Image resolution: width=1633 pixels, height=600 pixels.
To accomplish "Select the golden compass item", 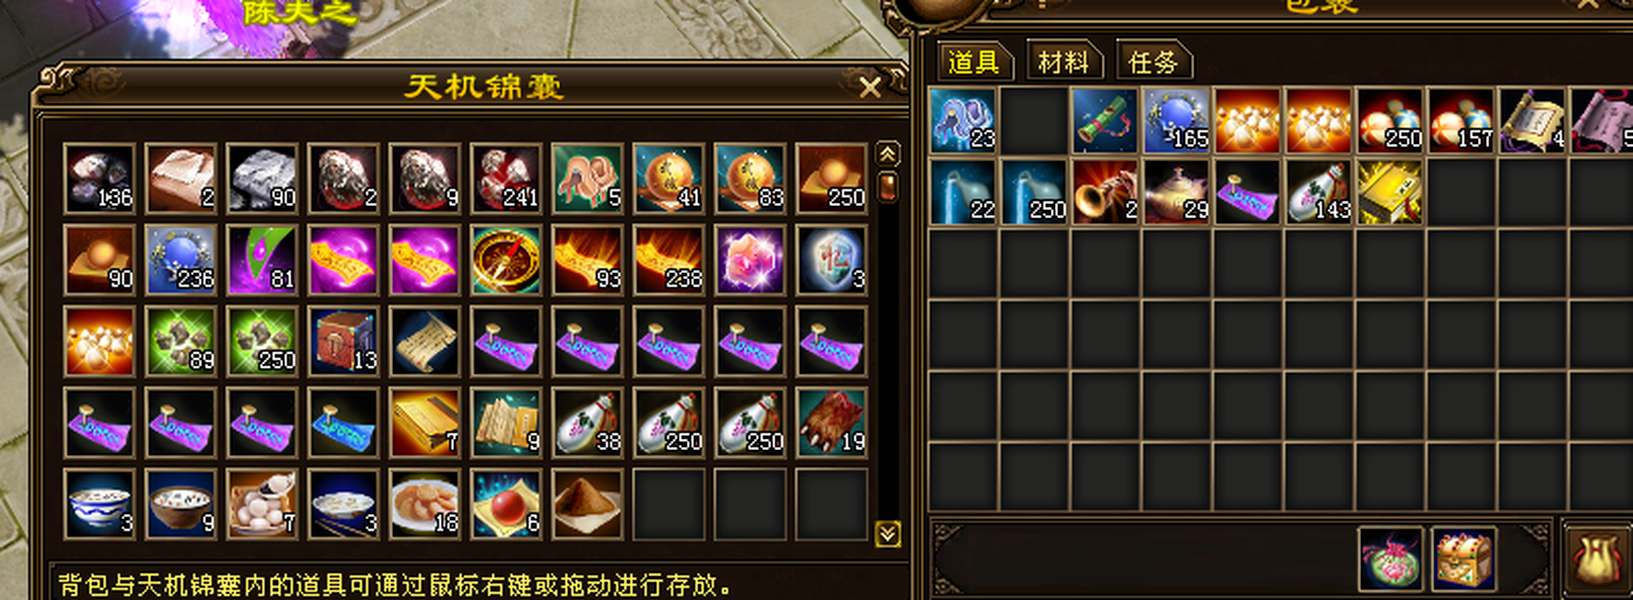I will pos(506,260).
